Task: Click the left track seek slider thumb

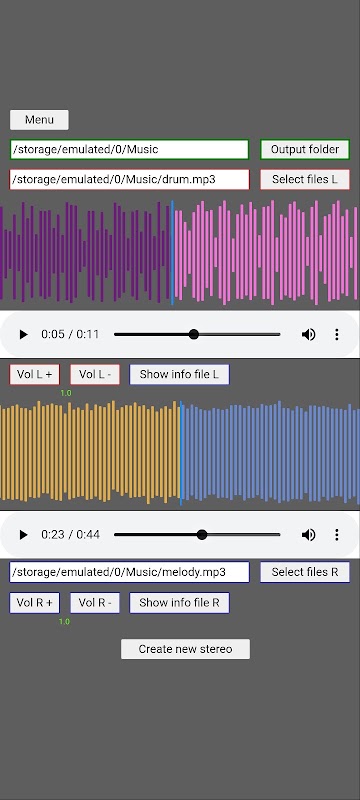Action: [x=193, y=335]
